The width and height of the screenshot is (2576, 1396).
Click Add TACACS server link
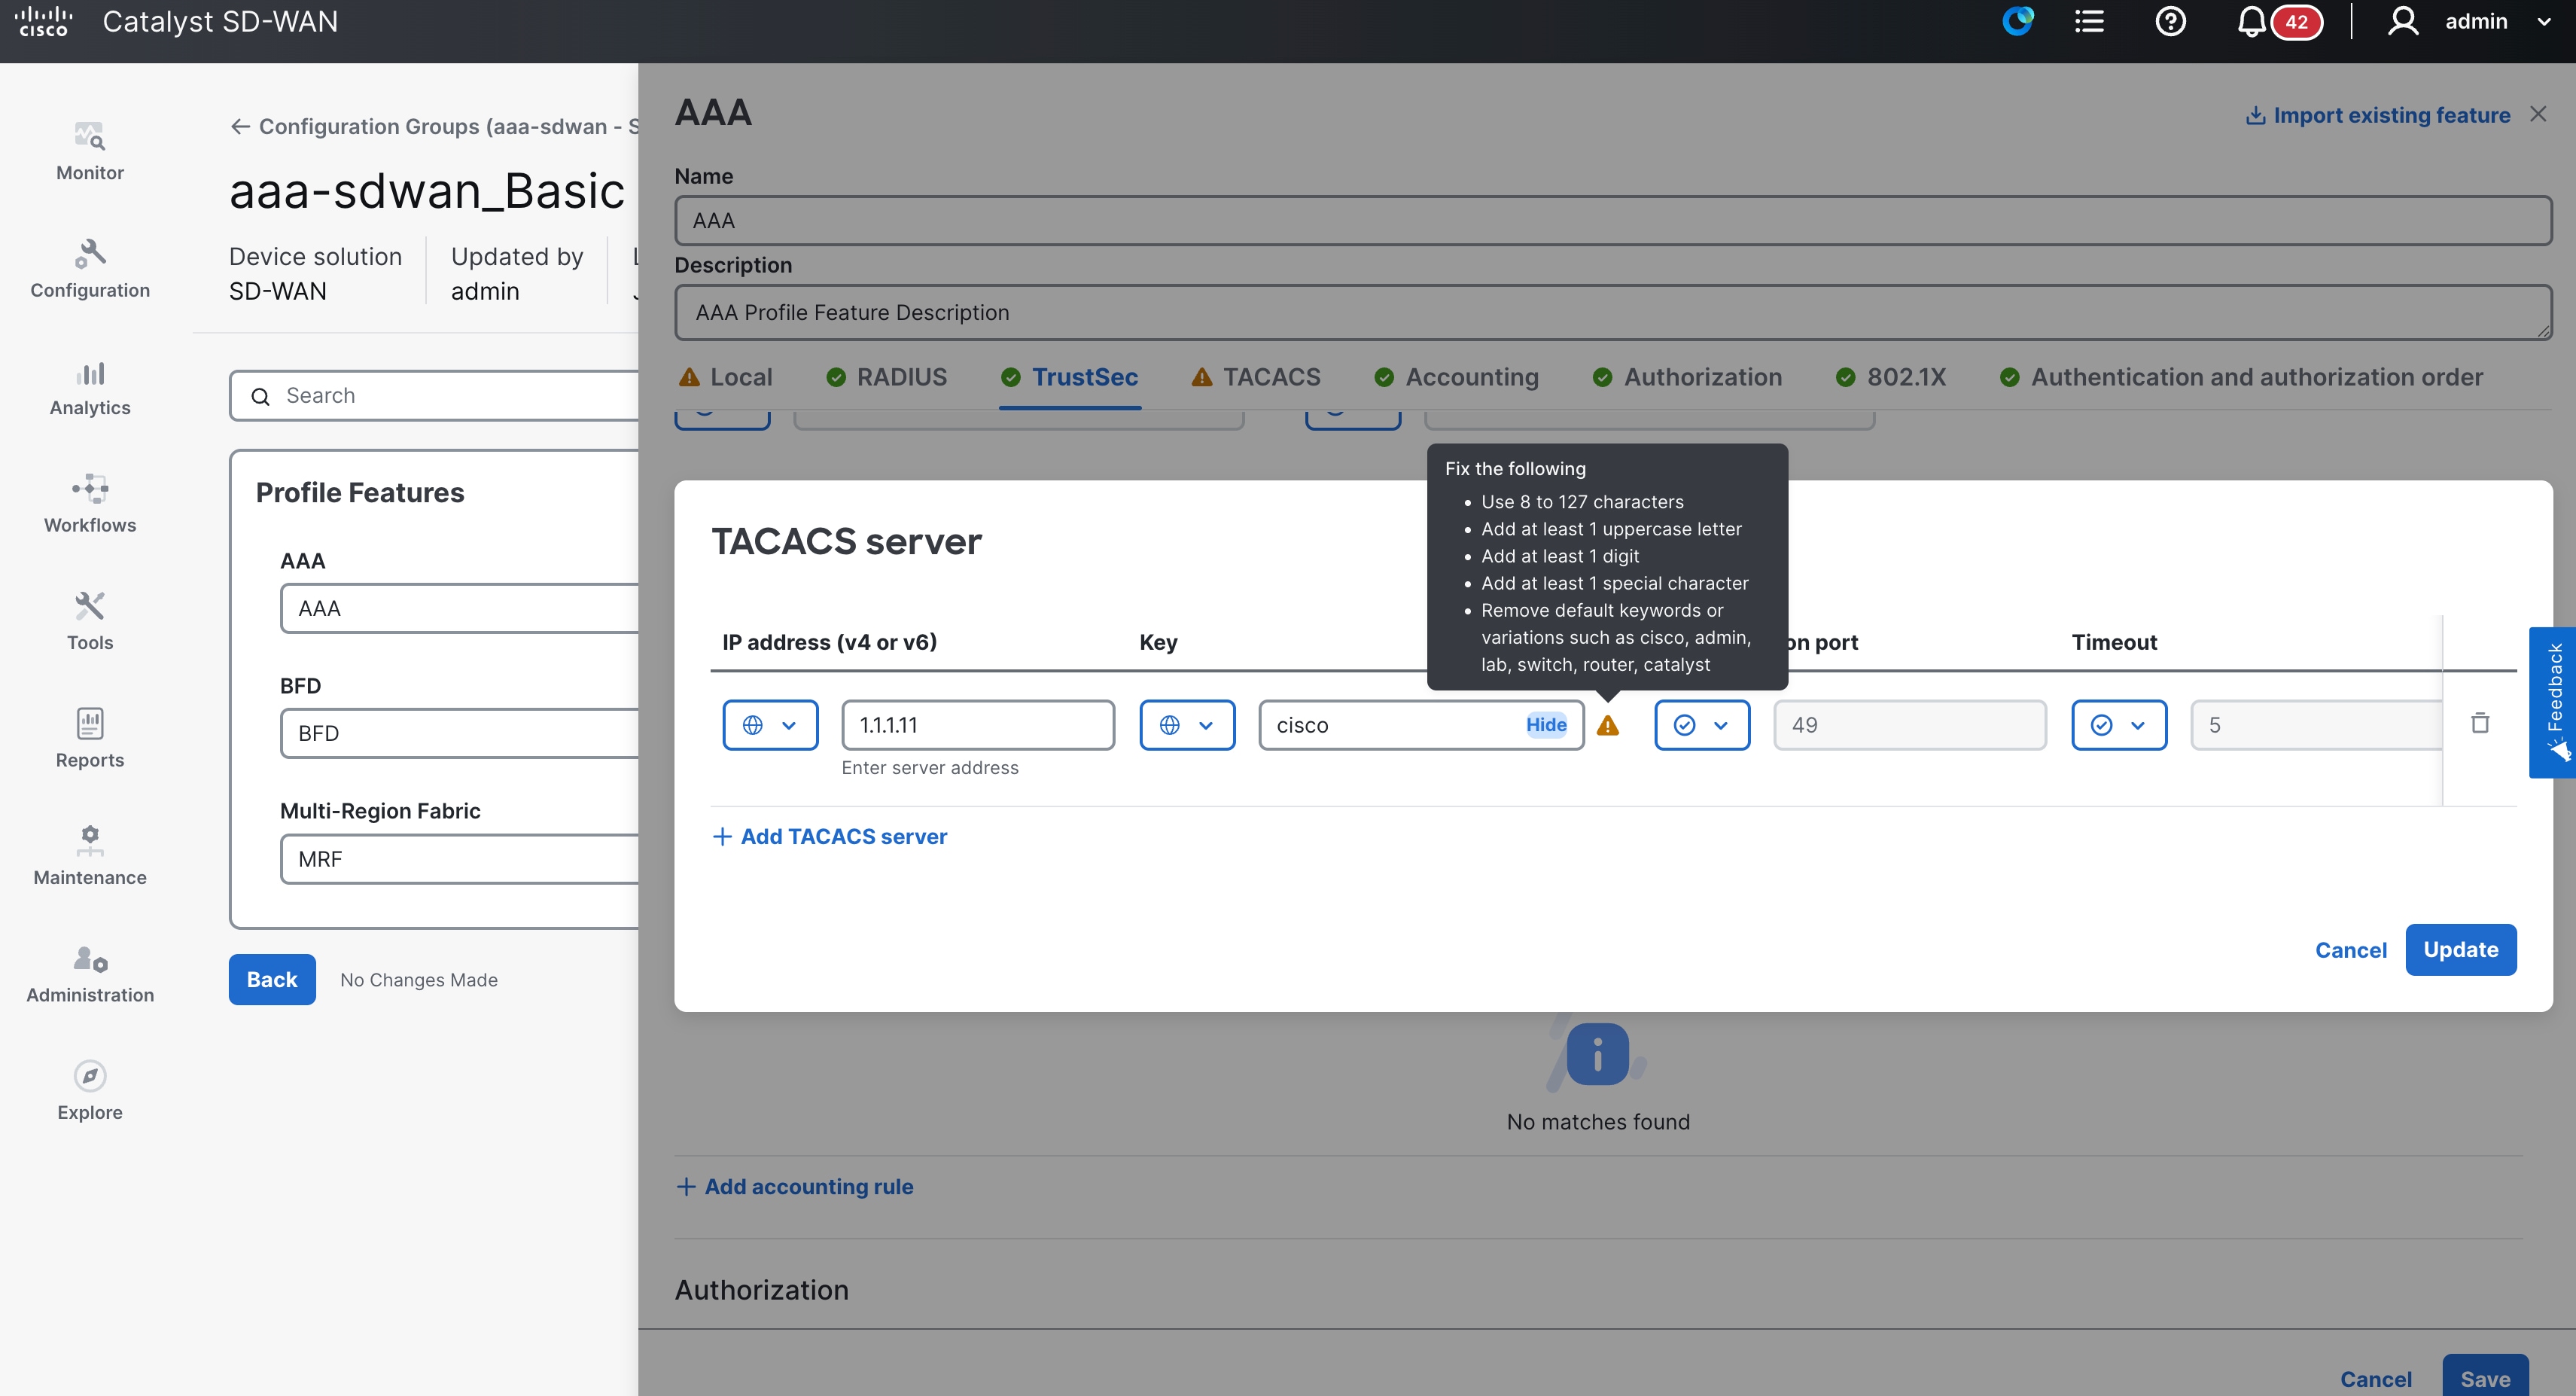829,836
